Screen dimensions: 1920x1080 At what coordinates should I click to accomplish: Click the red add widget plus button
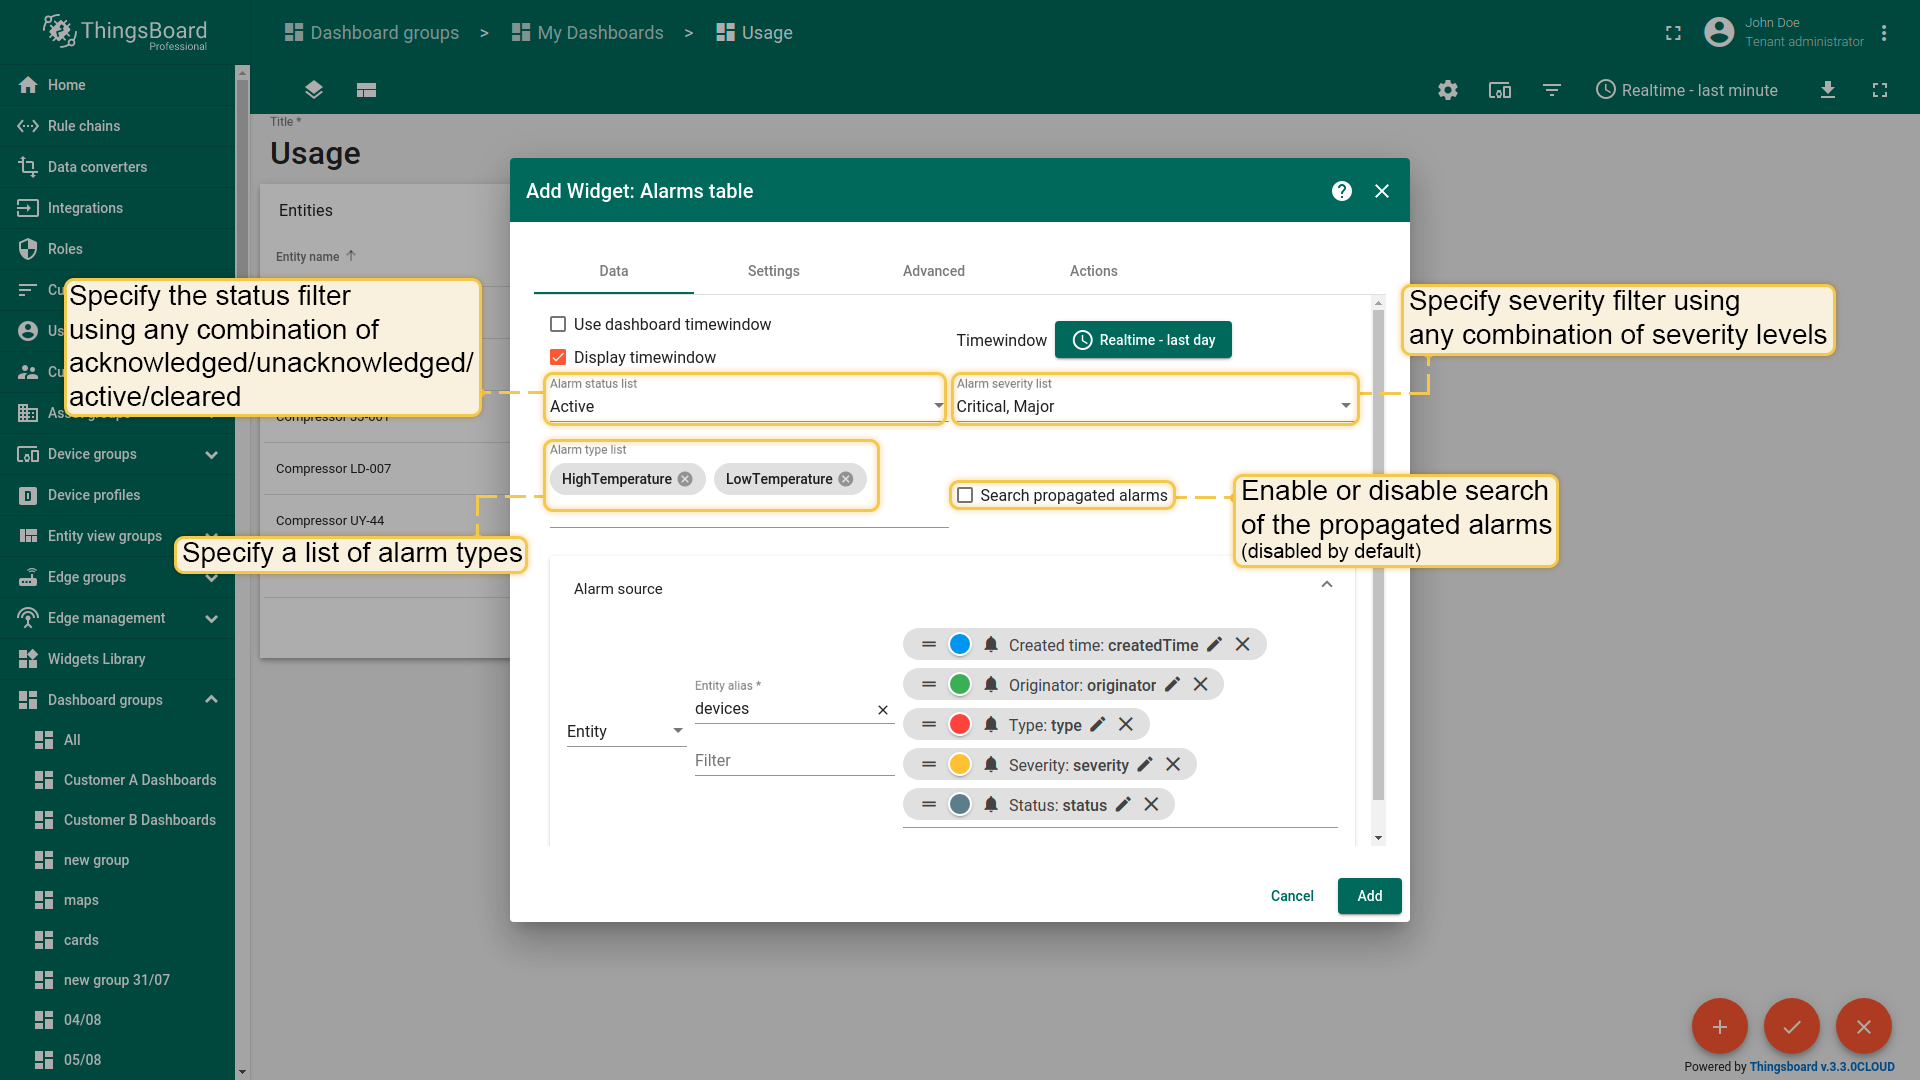click(x=1720, y=1027)
